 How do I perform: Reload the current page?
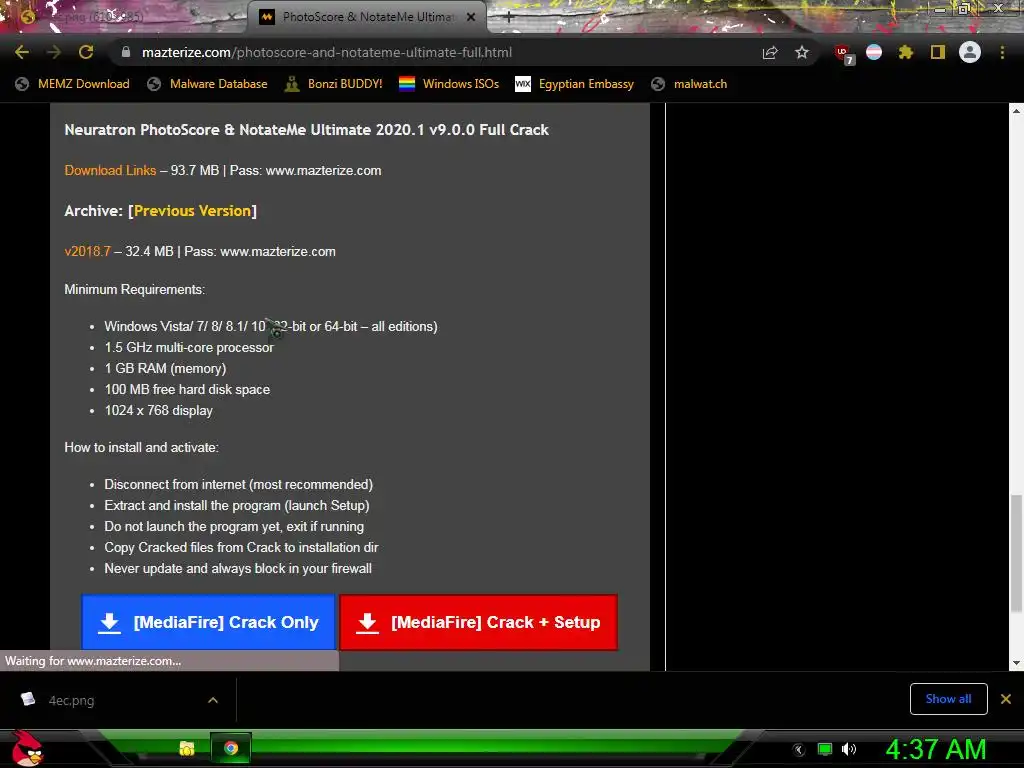[86, 52]
